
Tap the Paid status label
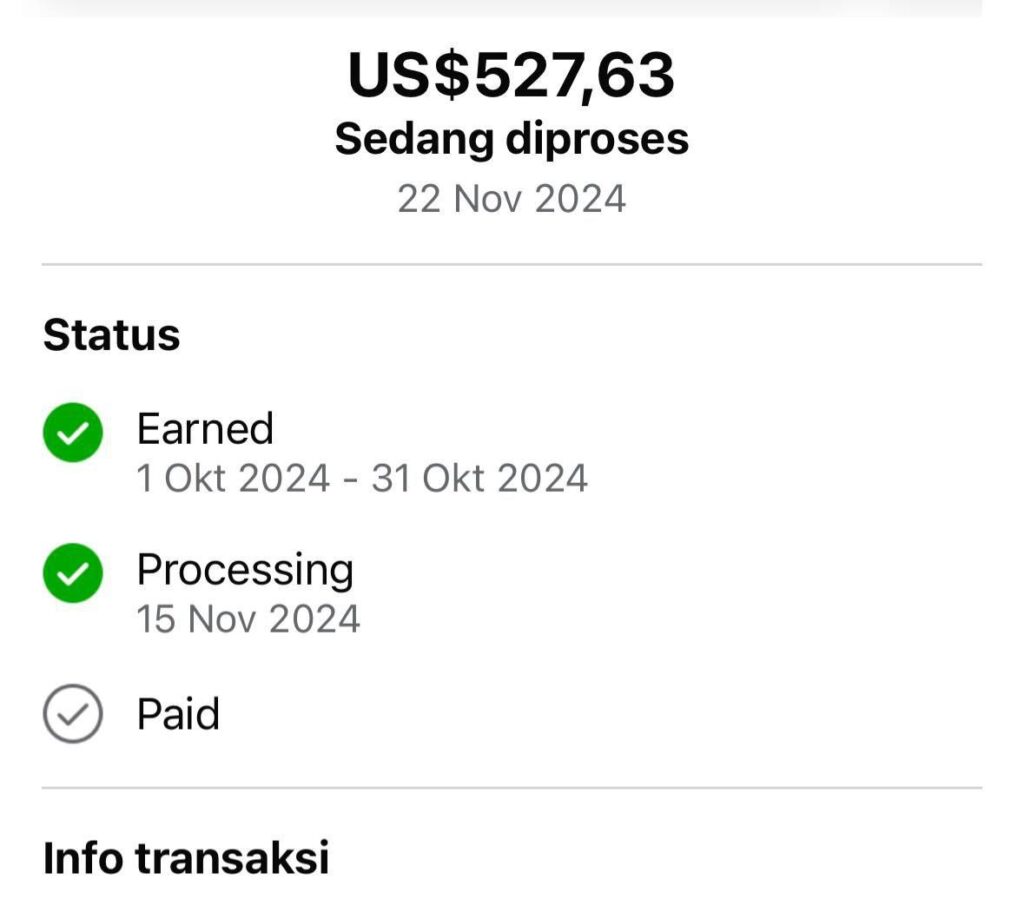click(178, 714)
